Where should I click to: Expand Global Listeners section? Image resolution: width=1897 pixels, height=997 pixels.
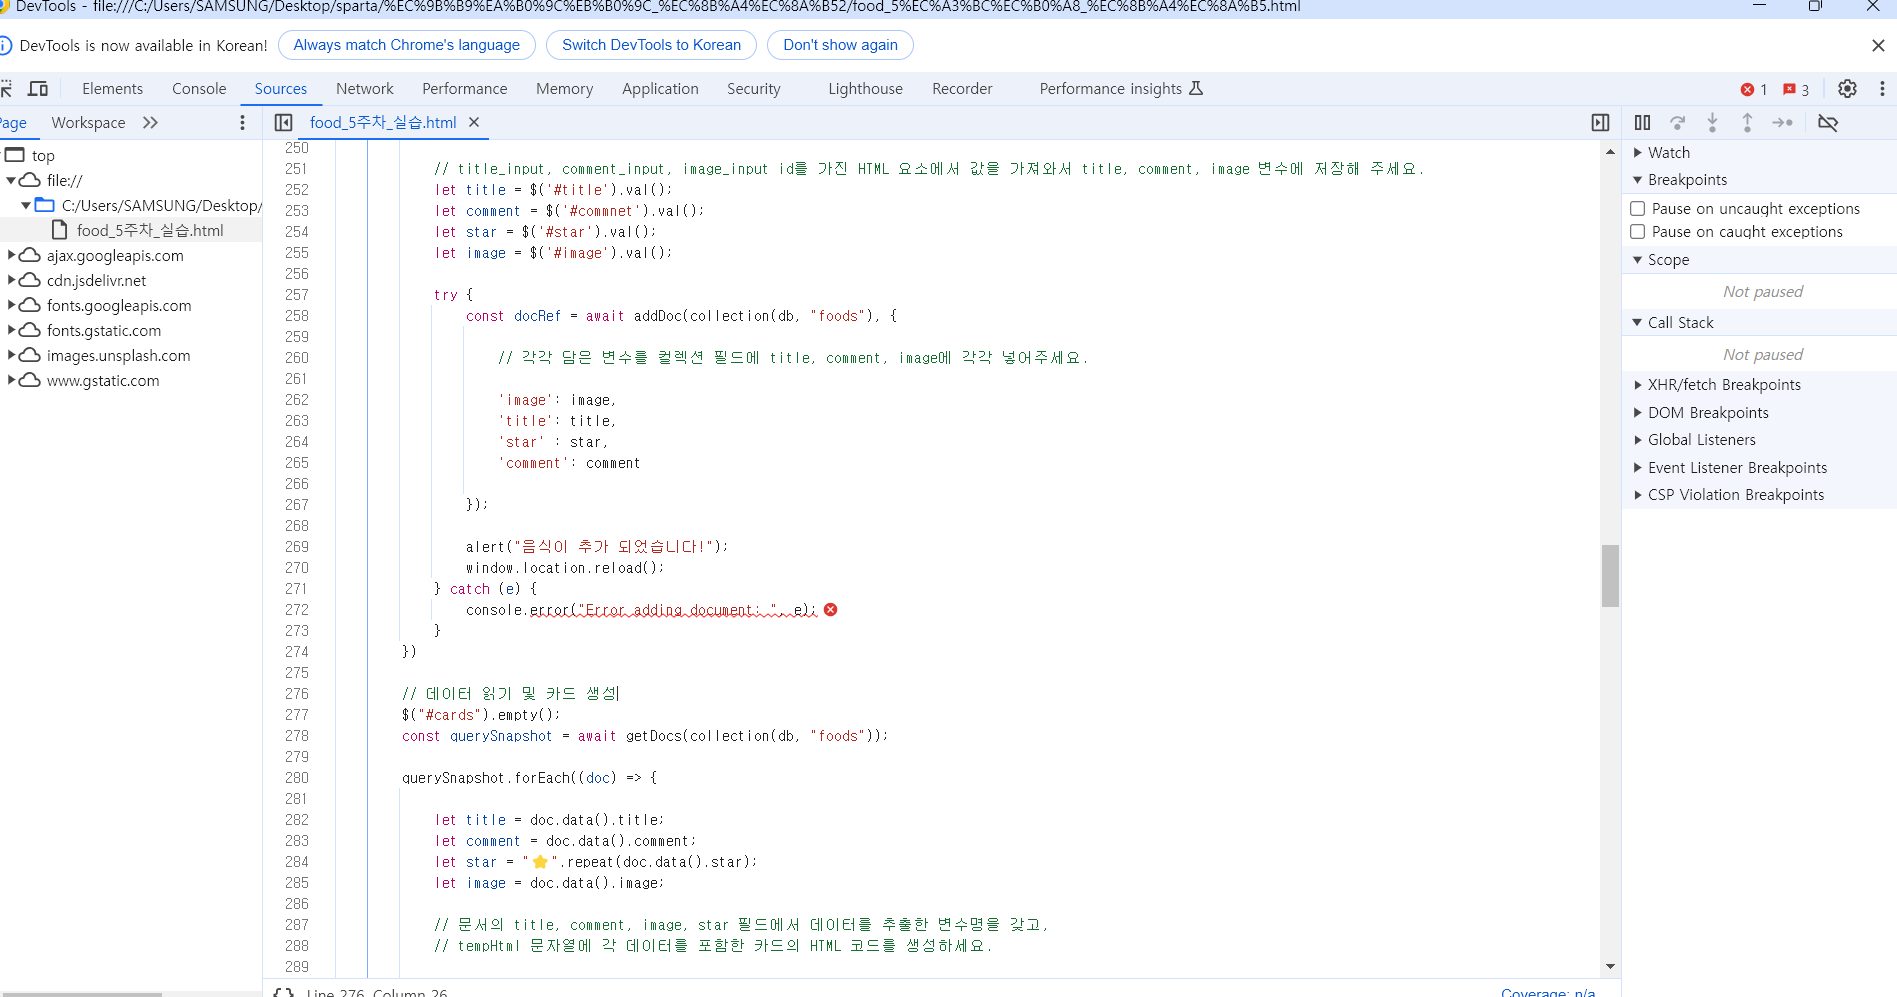point(1638,440)
